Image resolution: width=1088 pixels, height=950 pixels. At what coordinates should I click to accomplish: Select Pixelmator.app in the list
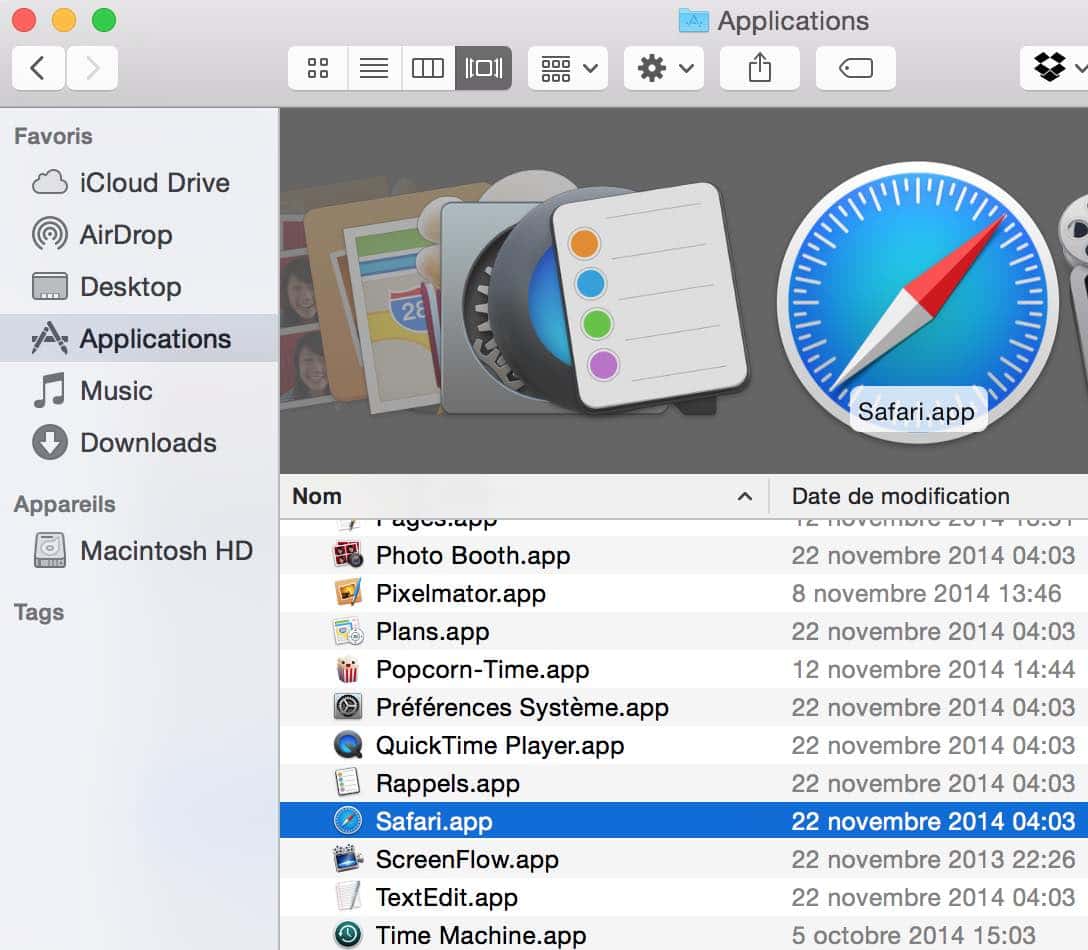683,594
